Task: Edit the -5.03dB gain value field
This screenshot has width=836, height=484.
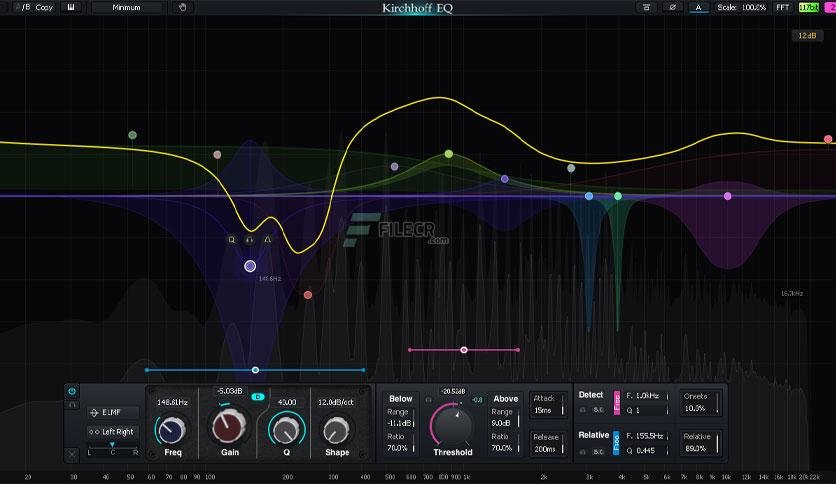Action: click(x=230, y=391)
